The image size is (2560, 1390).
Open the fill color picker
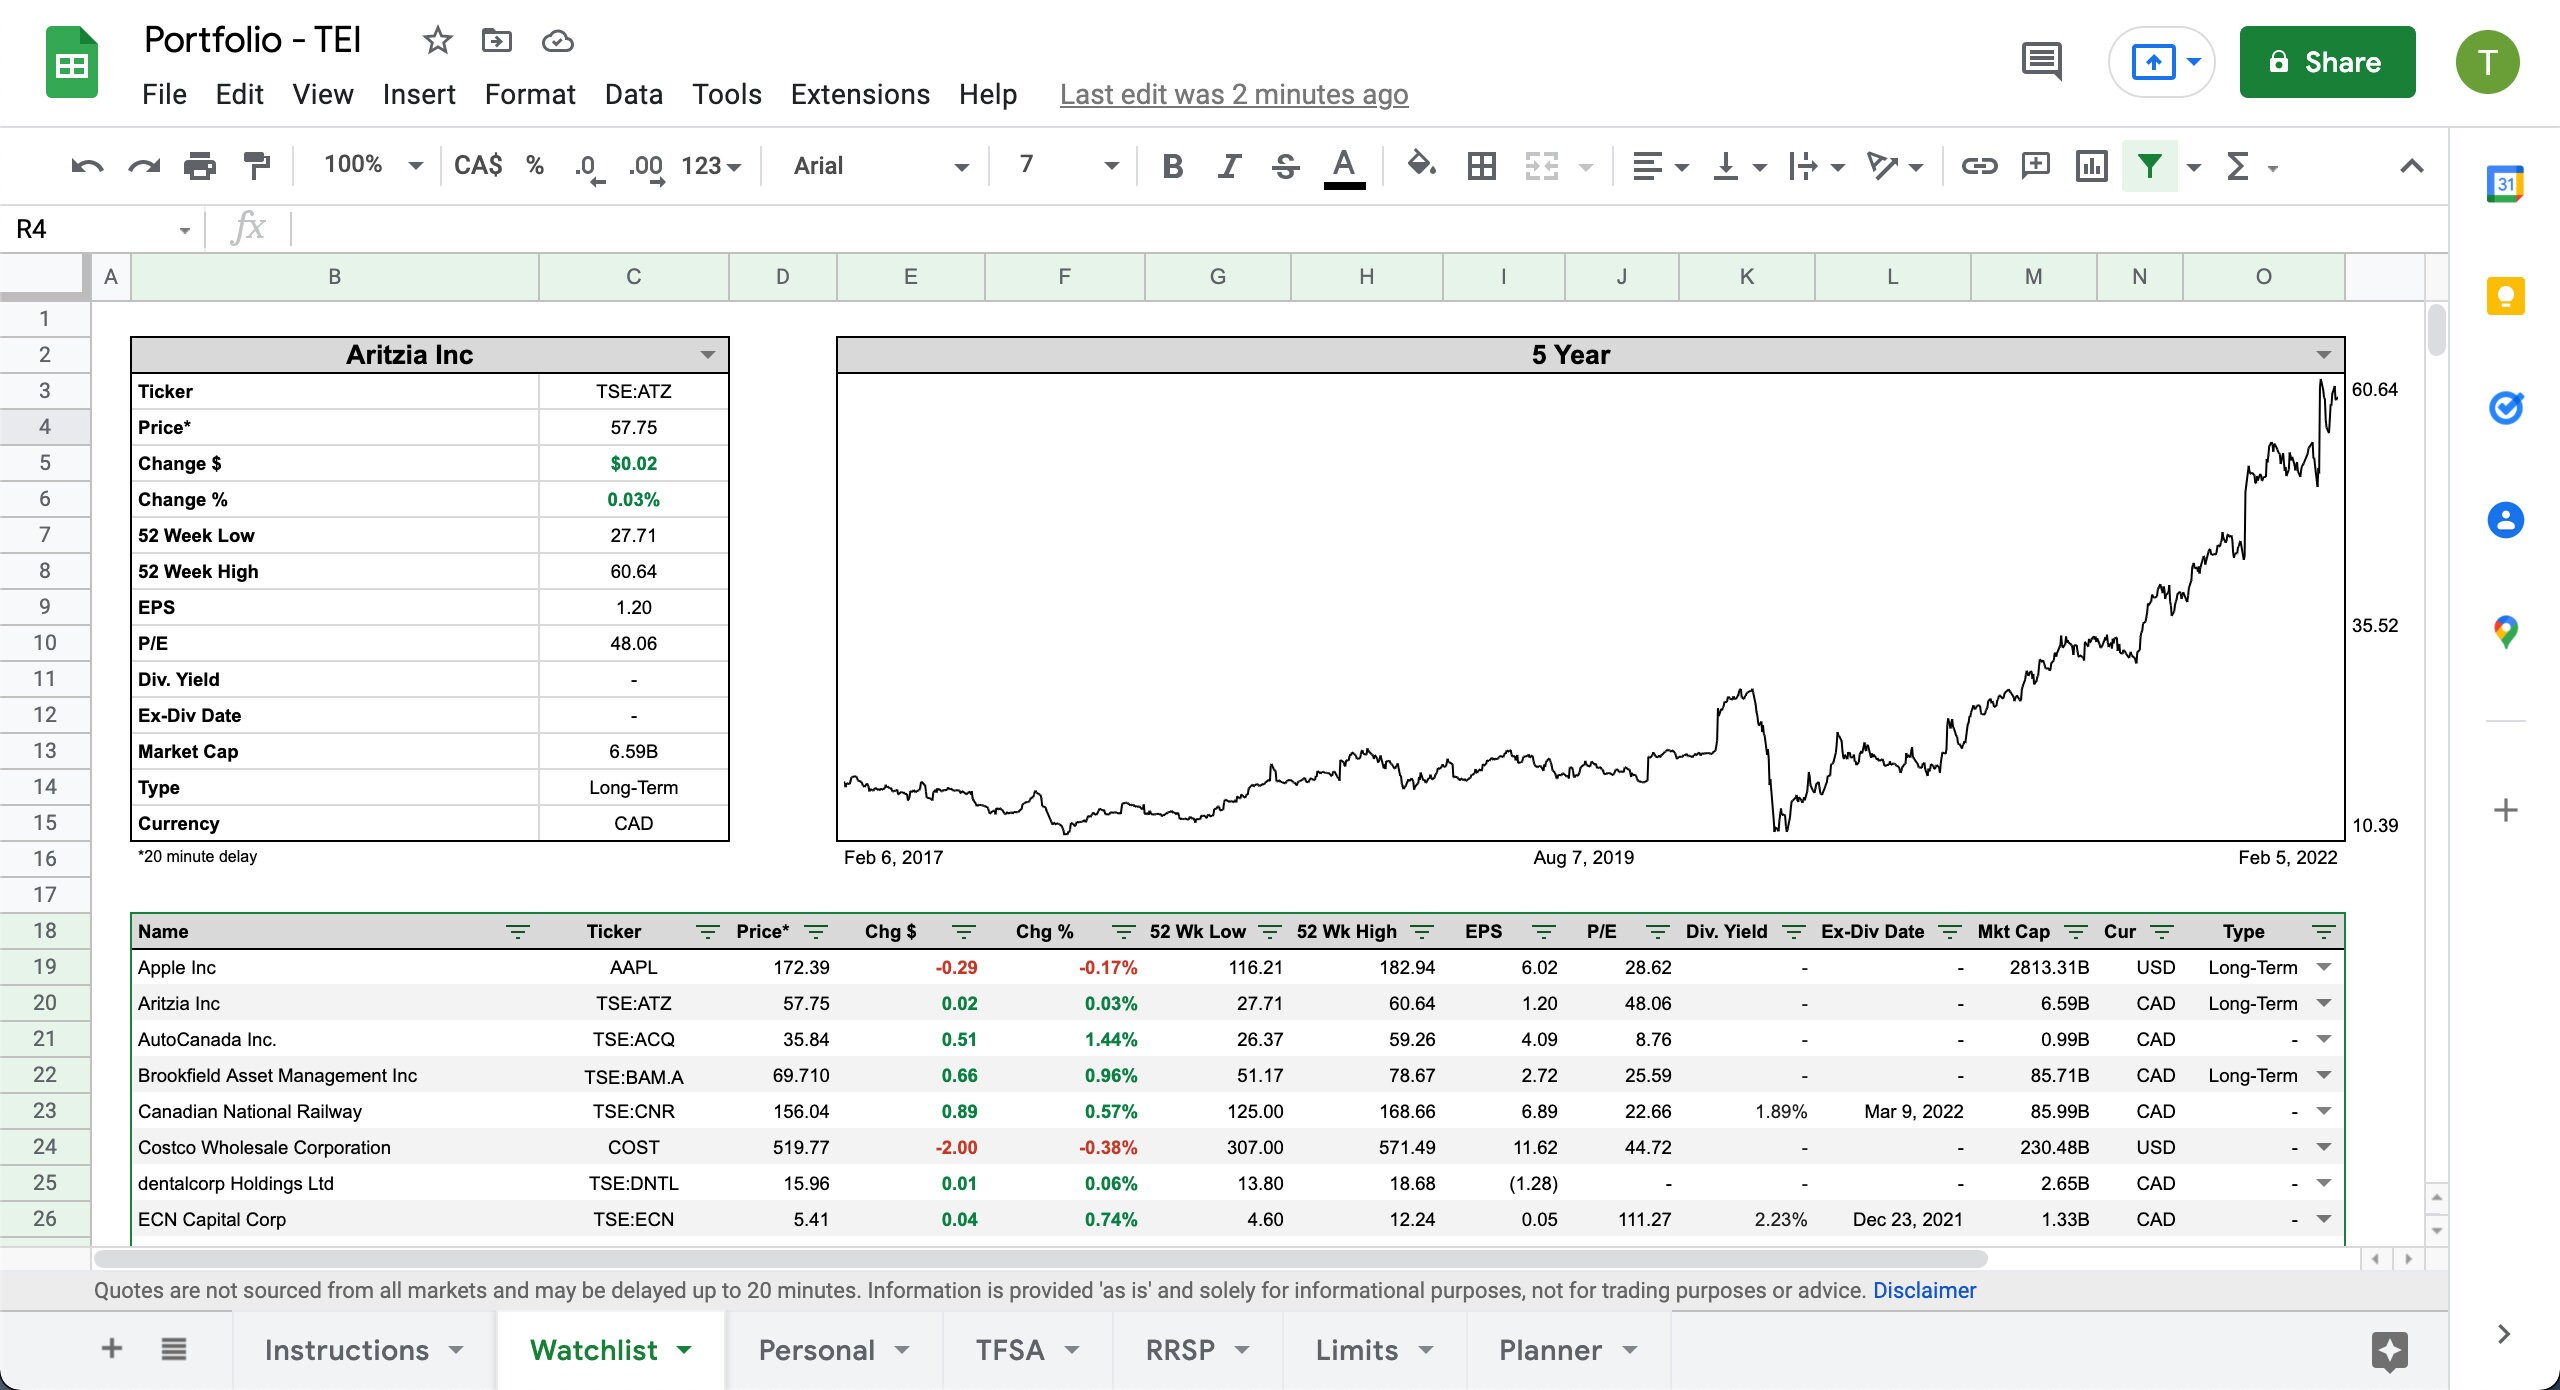coord(1421,166)
